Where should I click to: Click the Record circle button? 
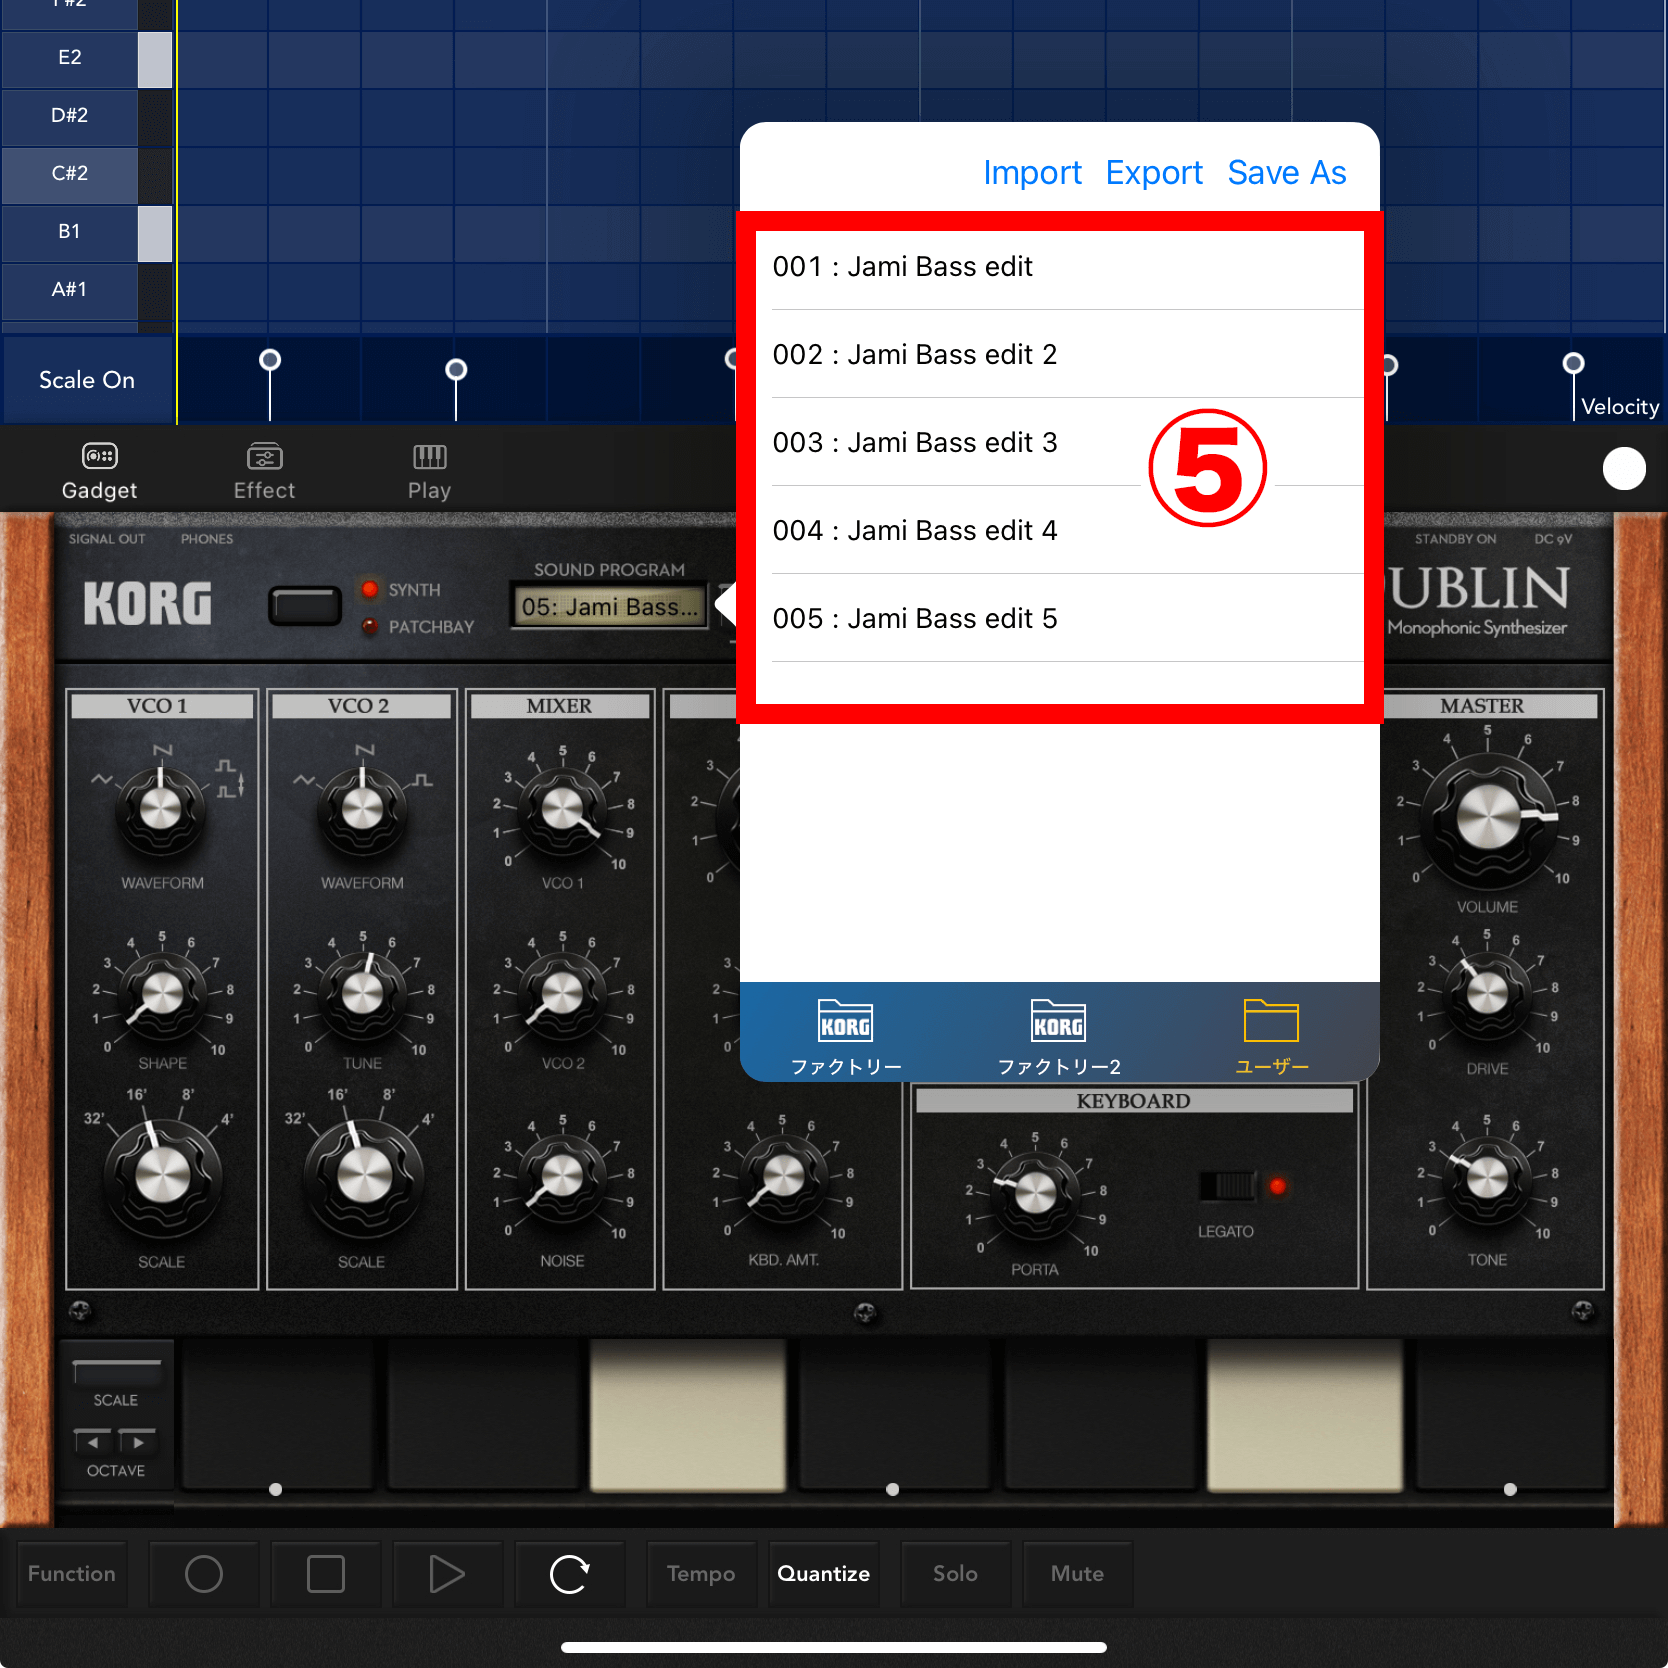(x=204, y=1574)
